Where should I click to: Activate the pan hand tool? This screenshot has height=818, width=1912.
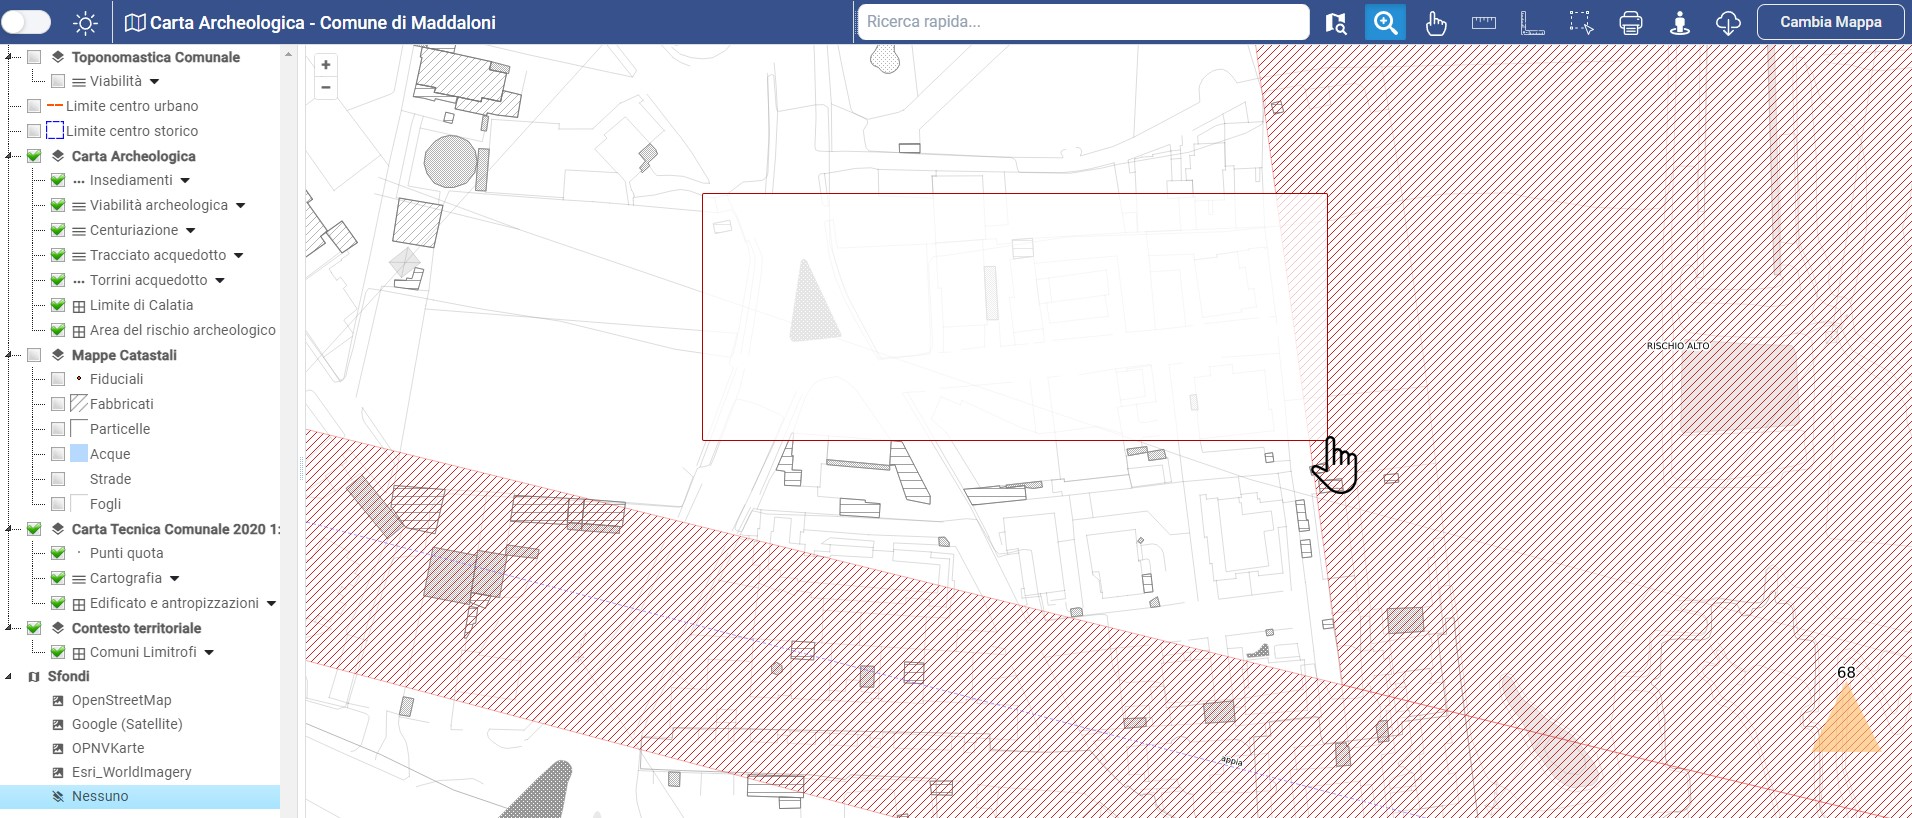1435,23
